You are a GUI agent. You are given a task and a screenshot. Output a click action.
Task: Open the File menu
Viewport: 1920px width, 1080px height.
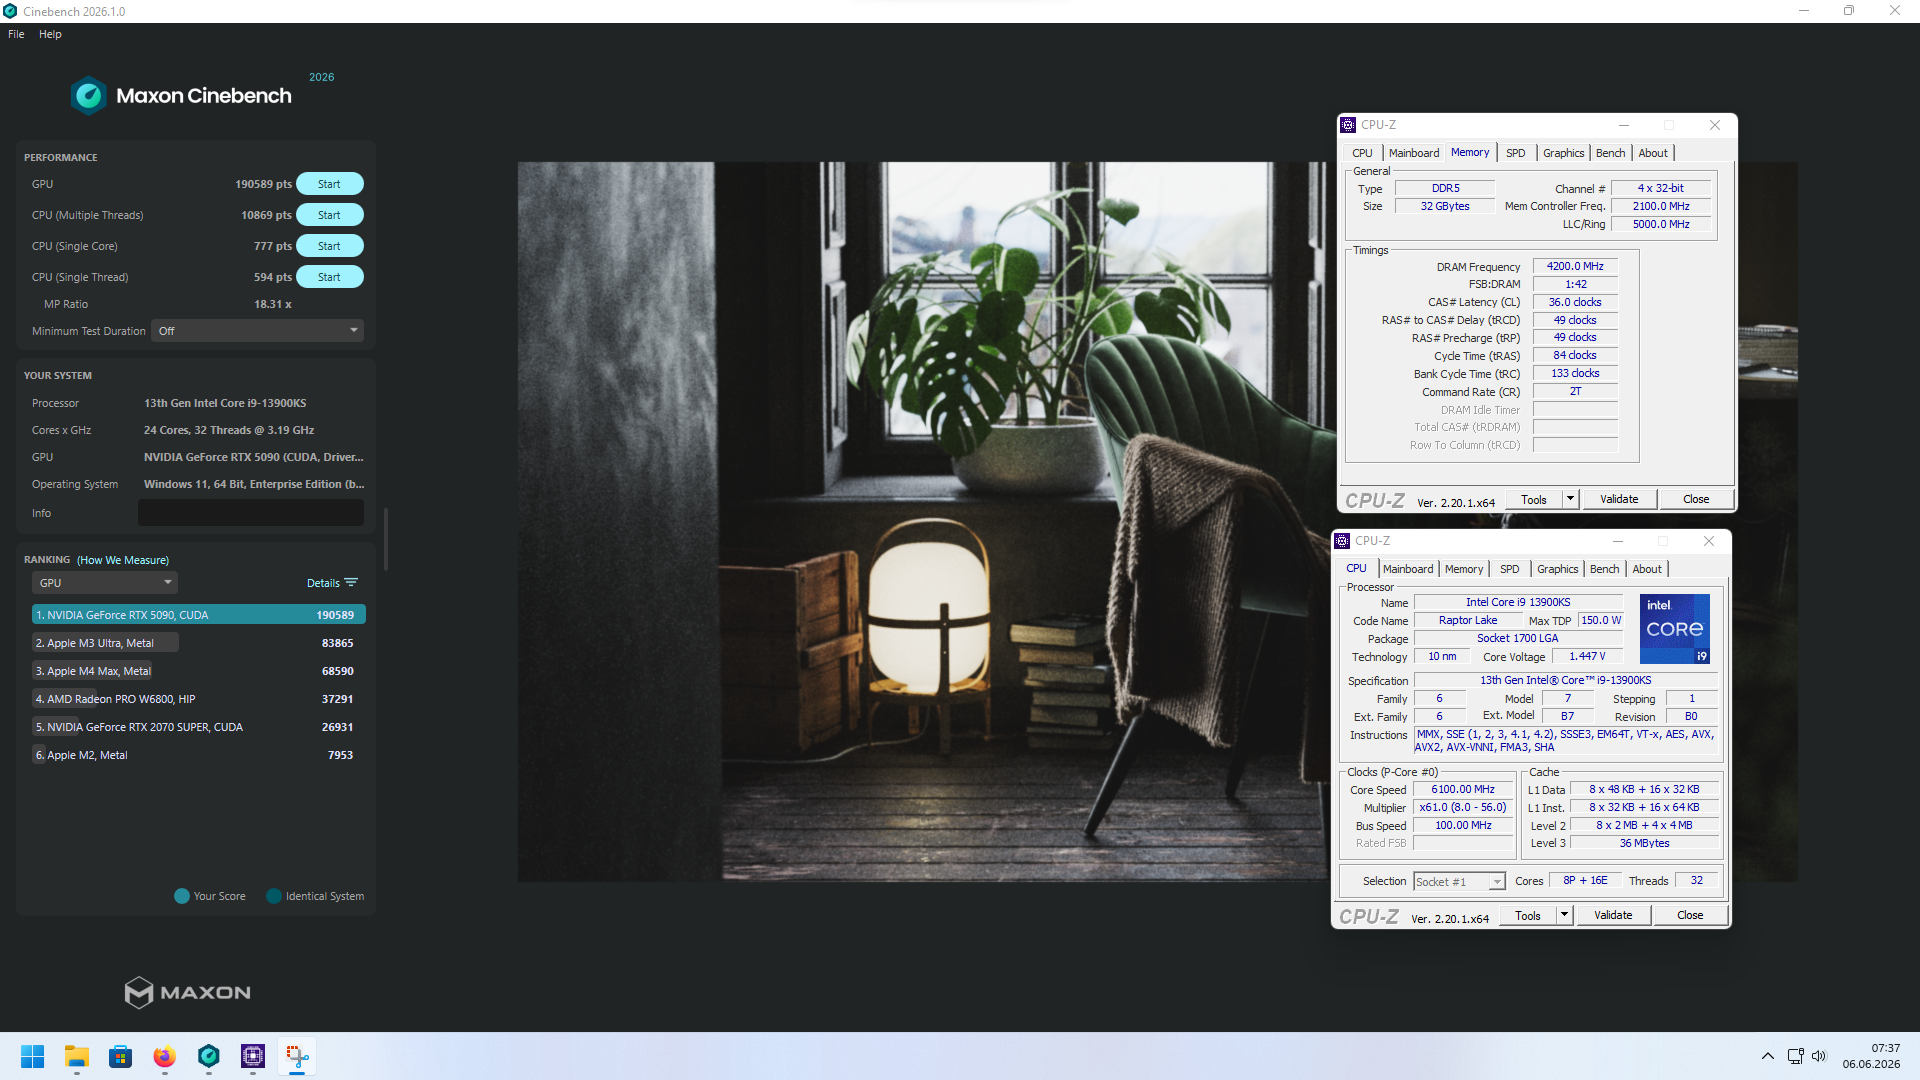[x=16, y=34]
